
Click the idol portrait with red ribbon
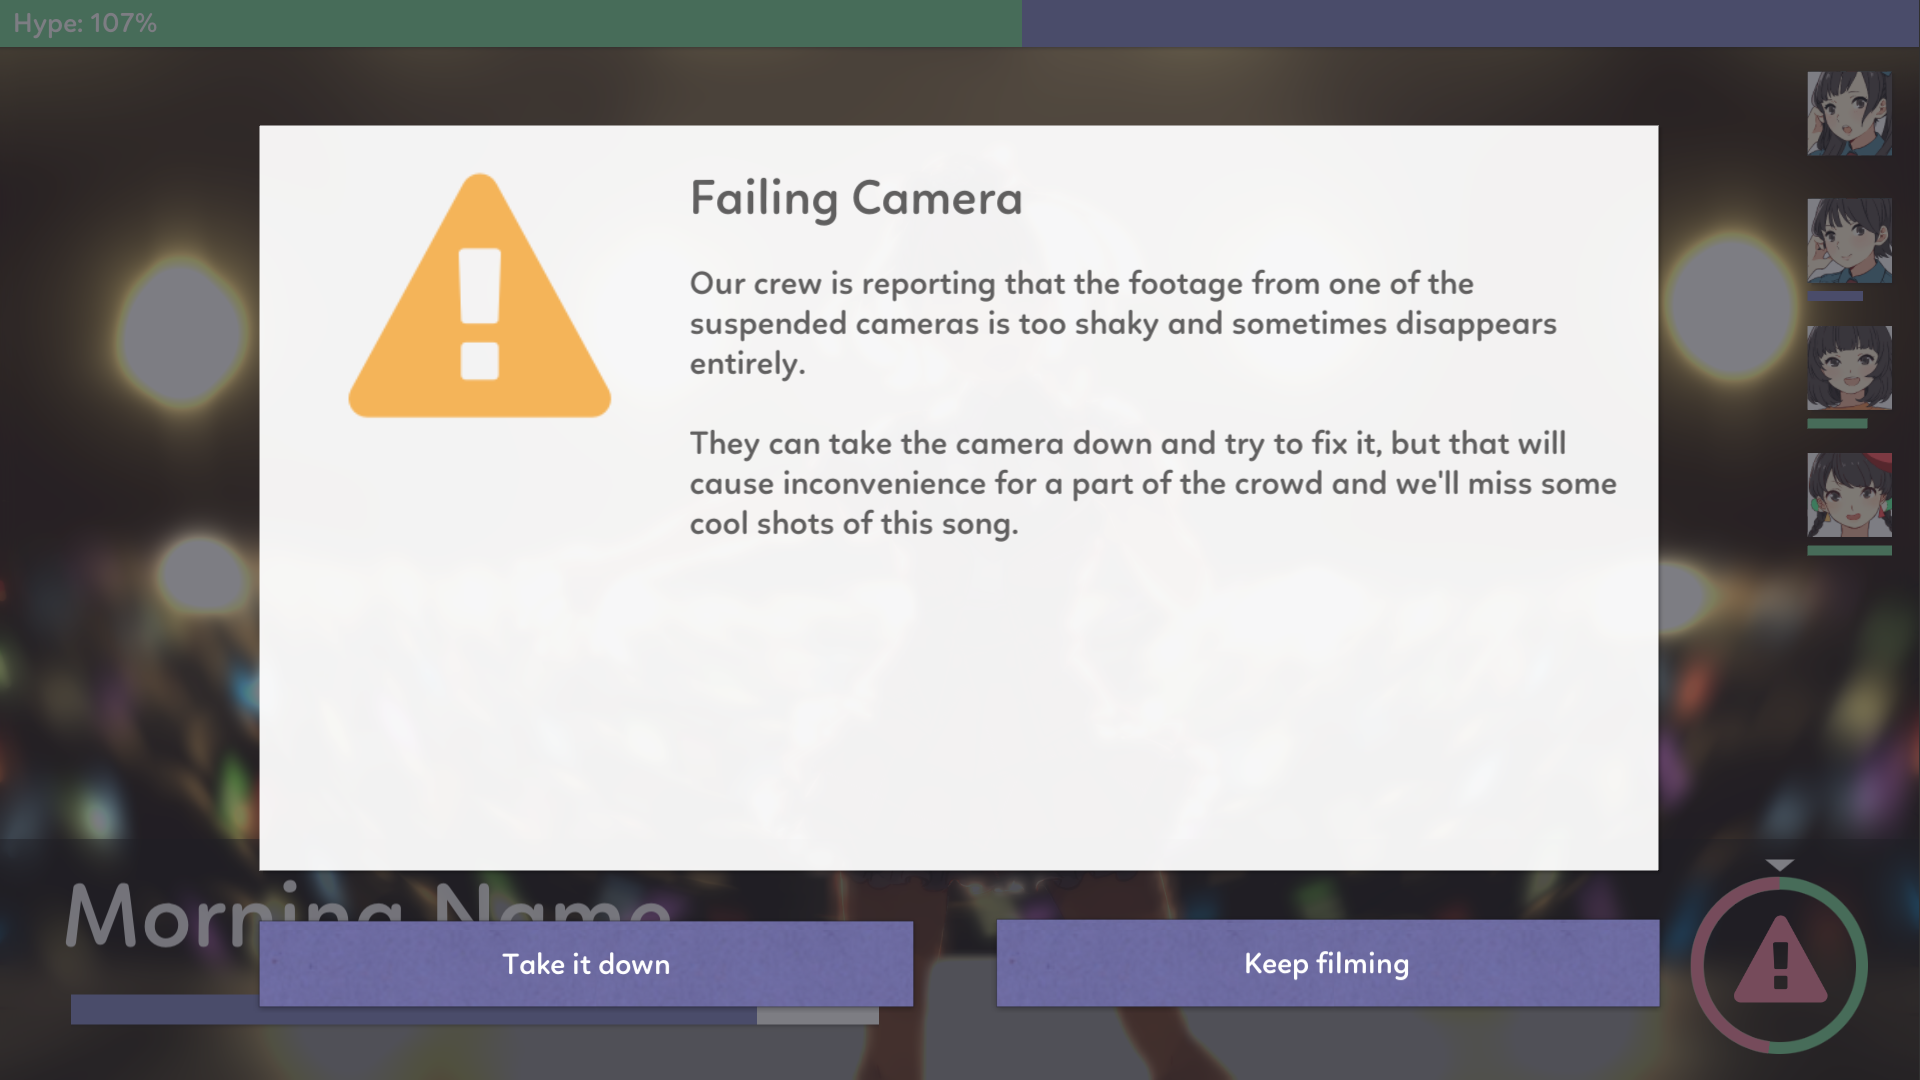(x=1849, y=494)
